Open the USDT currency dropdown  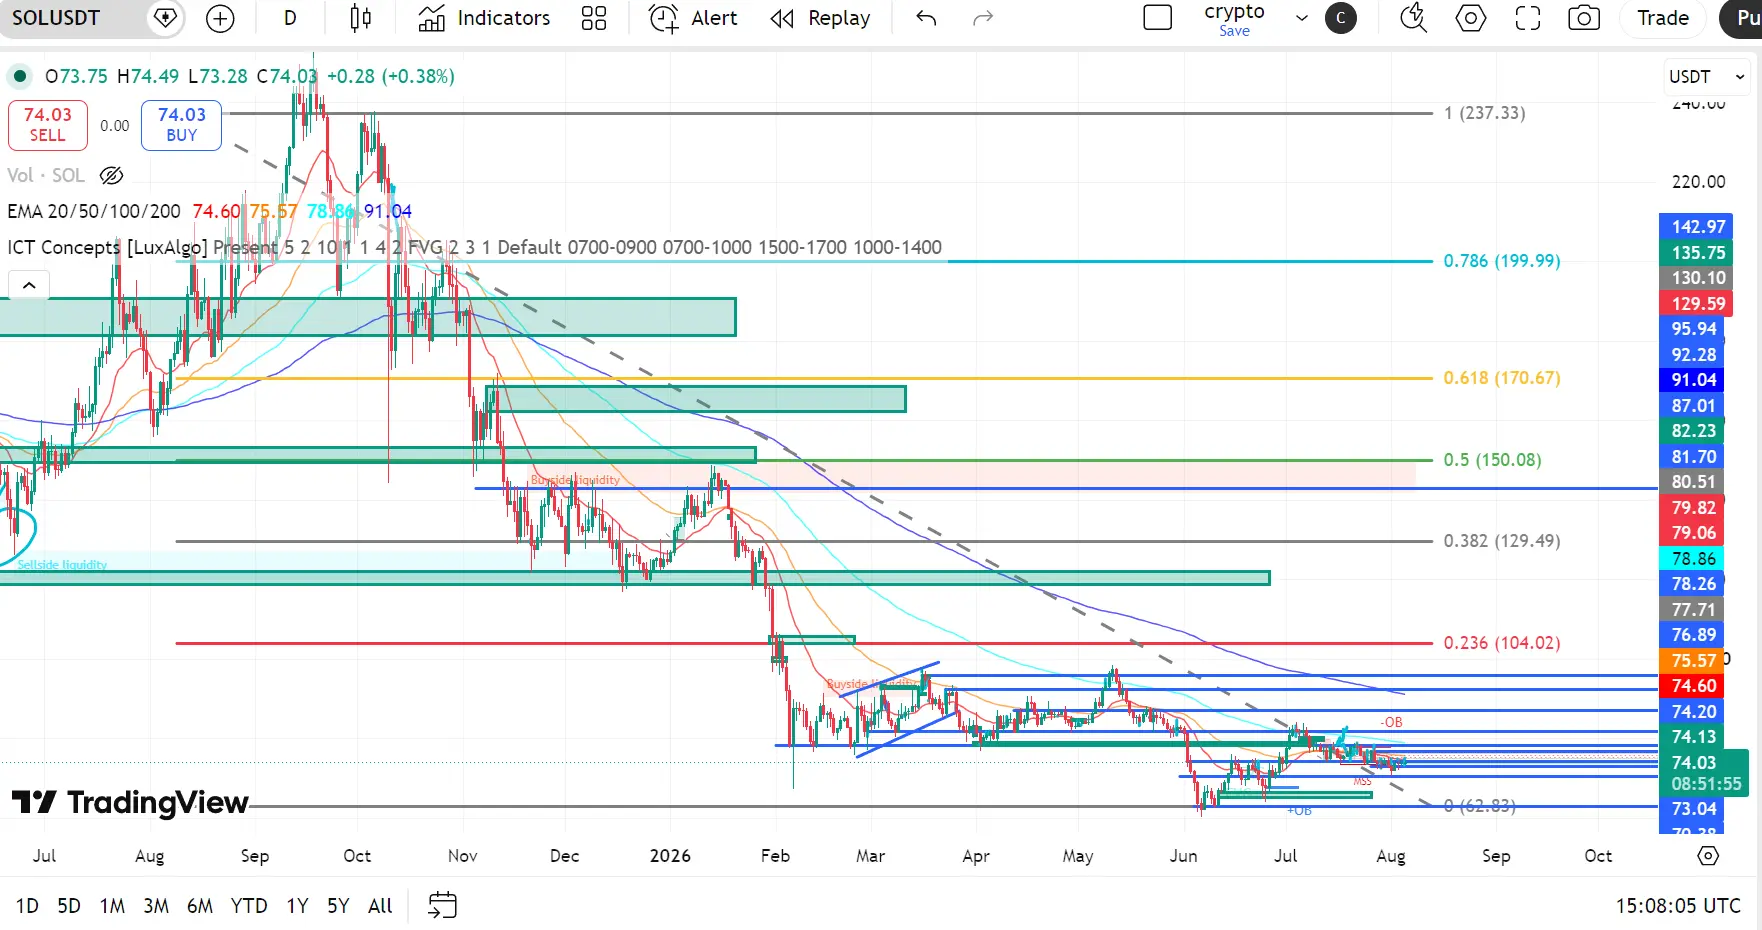(x=1707, y=77)
